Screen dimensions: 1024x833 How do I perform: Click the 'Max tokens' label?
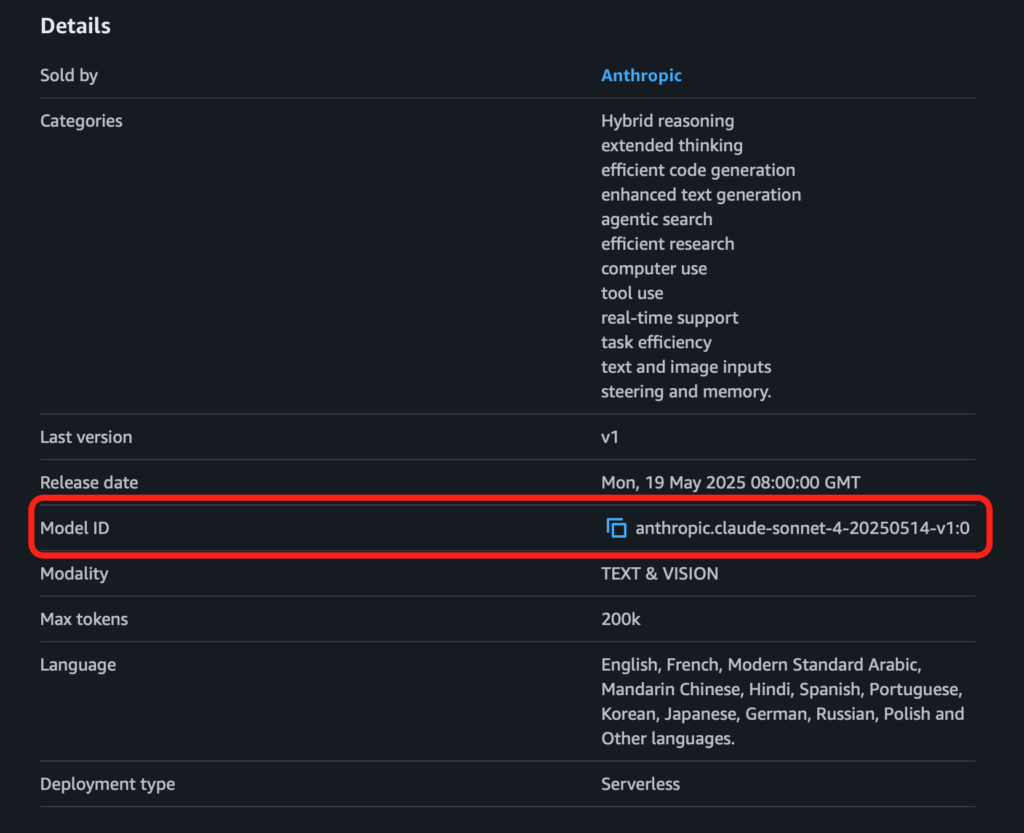84,619
